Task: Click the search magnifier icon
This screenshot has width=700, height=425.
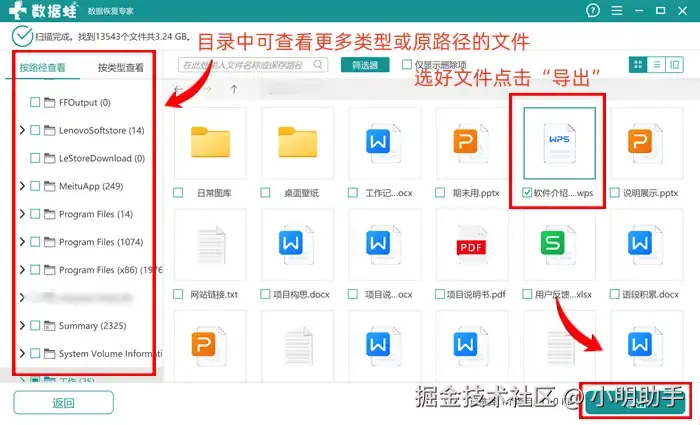Action: pyautogui.click(x=317, y=65)
